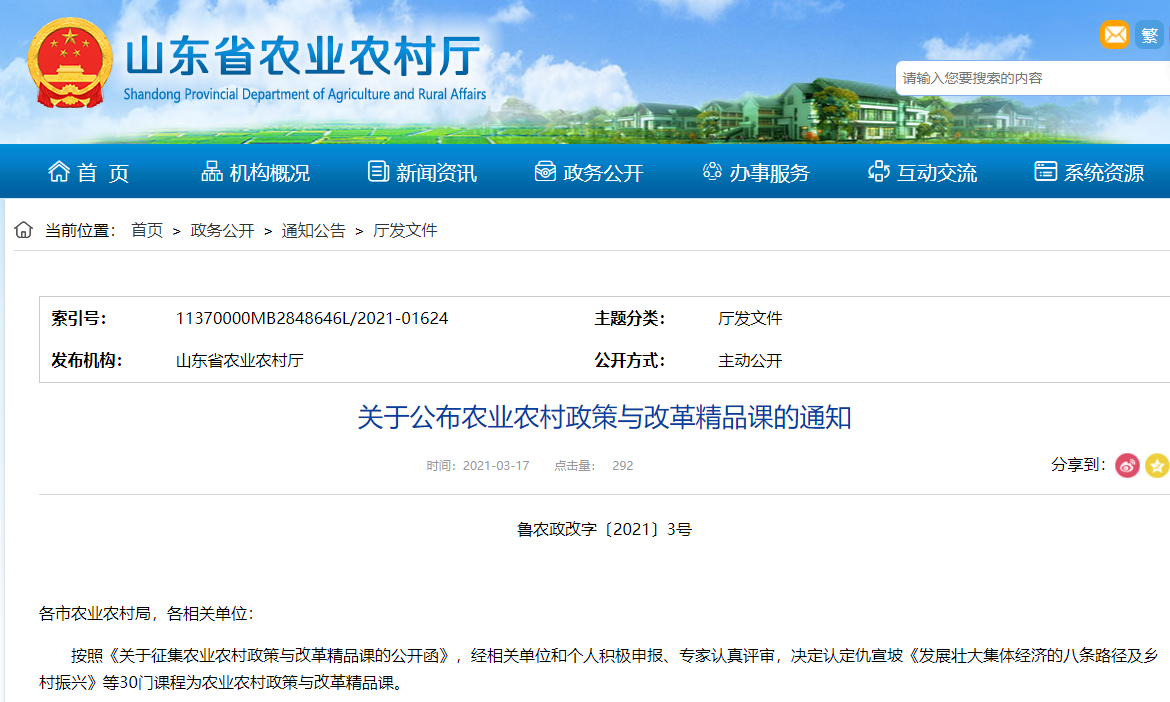
Task: Click the orange email envelope icon
Action: point(1114,35)
